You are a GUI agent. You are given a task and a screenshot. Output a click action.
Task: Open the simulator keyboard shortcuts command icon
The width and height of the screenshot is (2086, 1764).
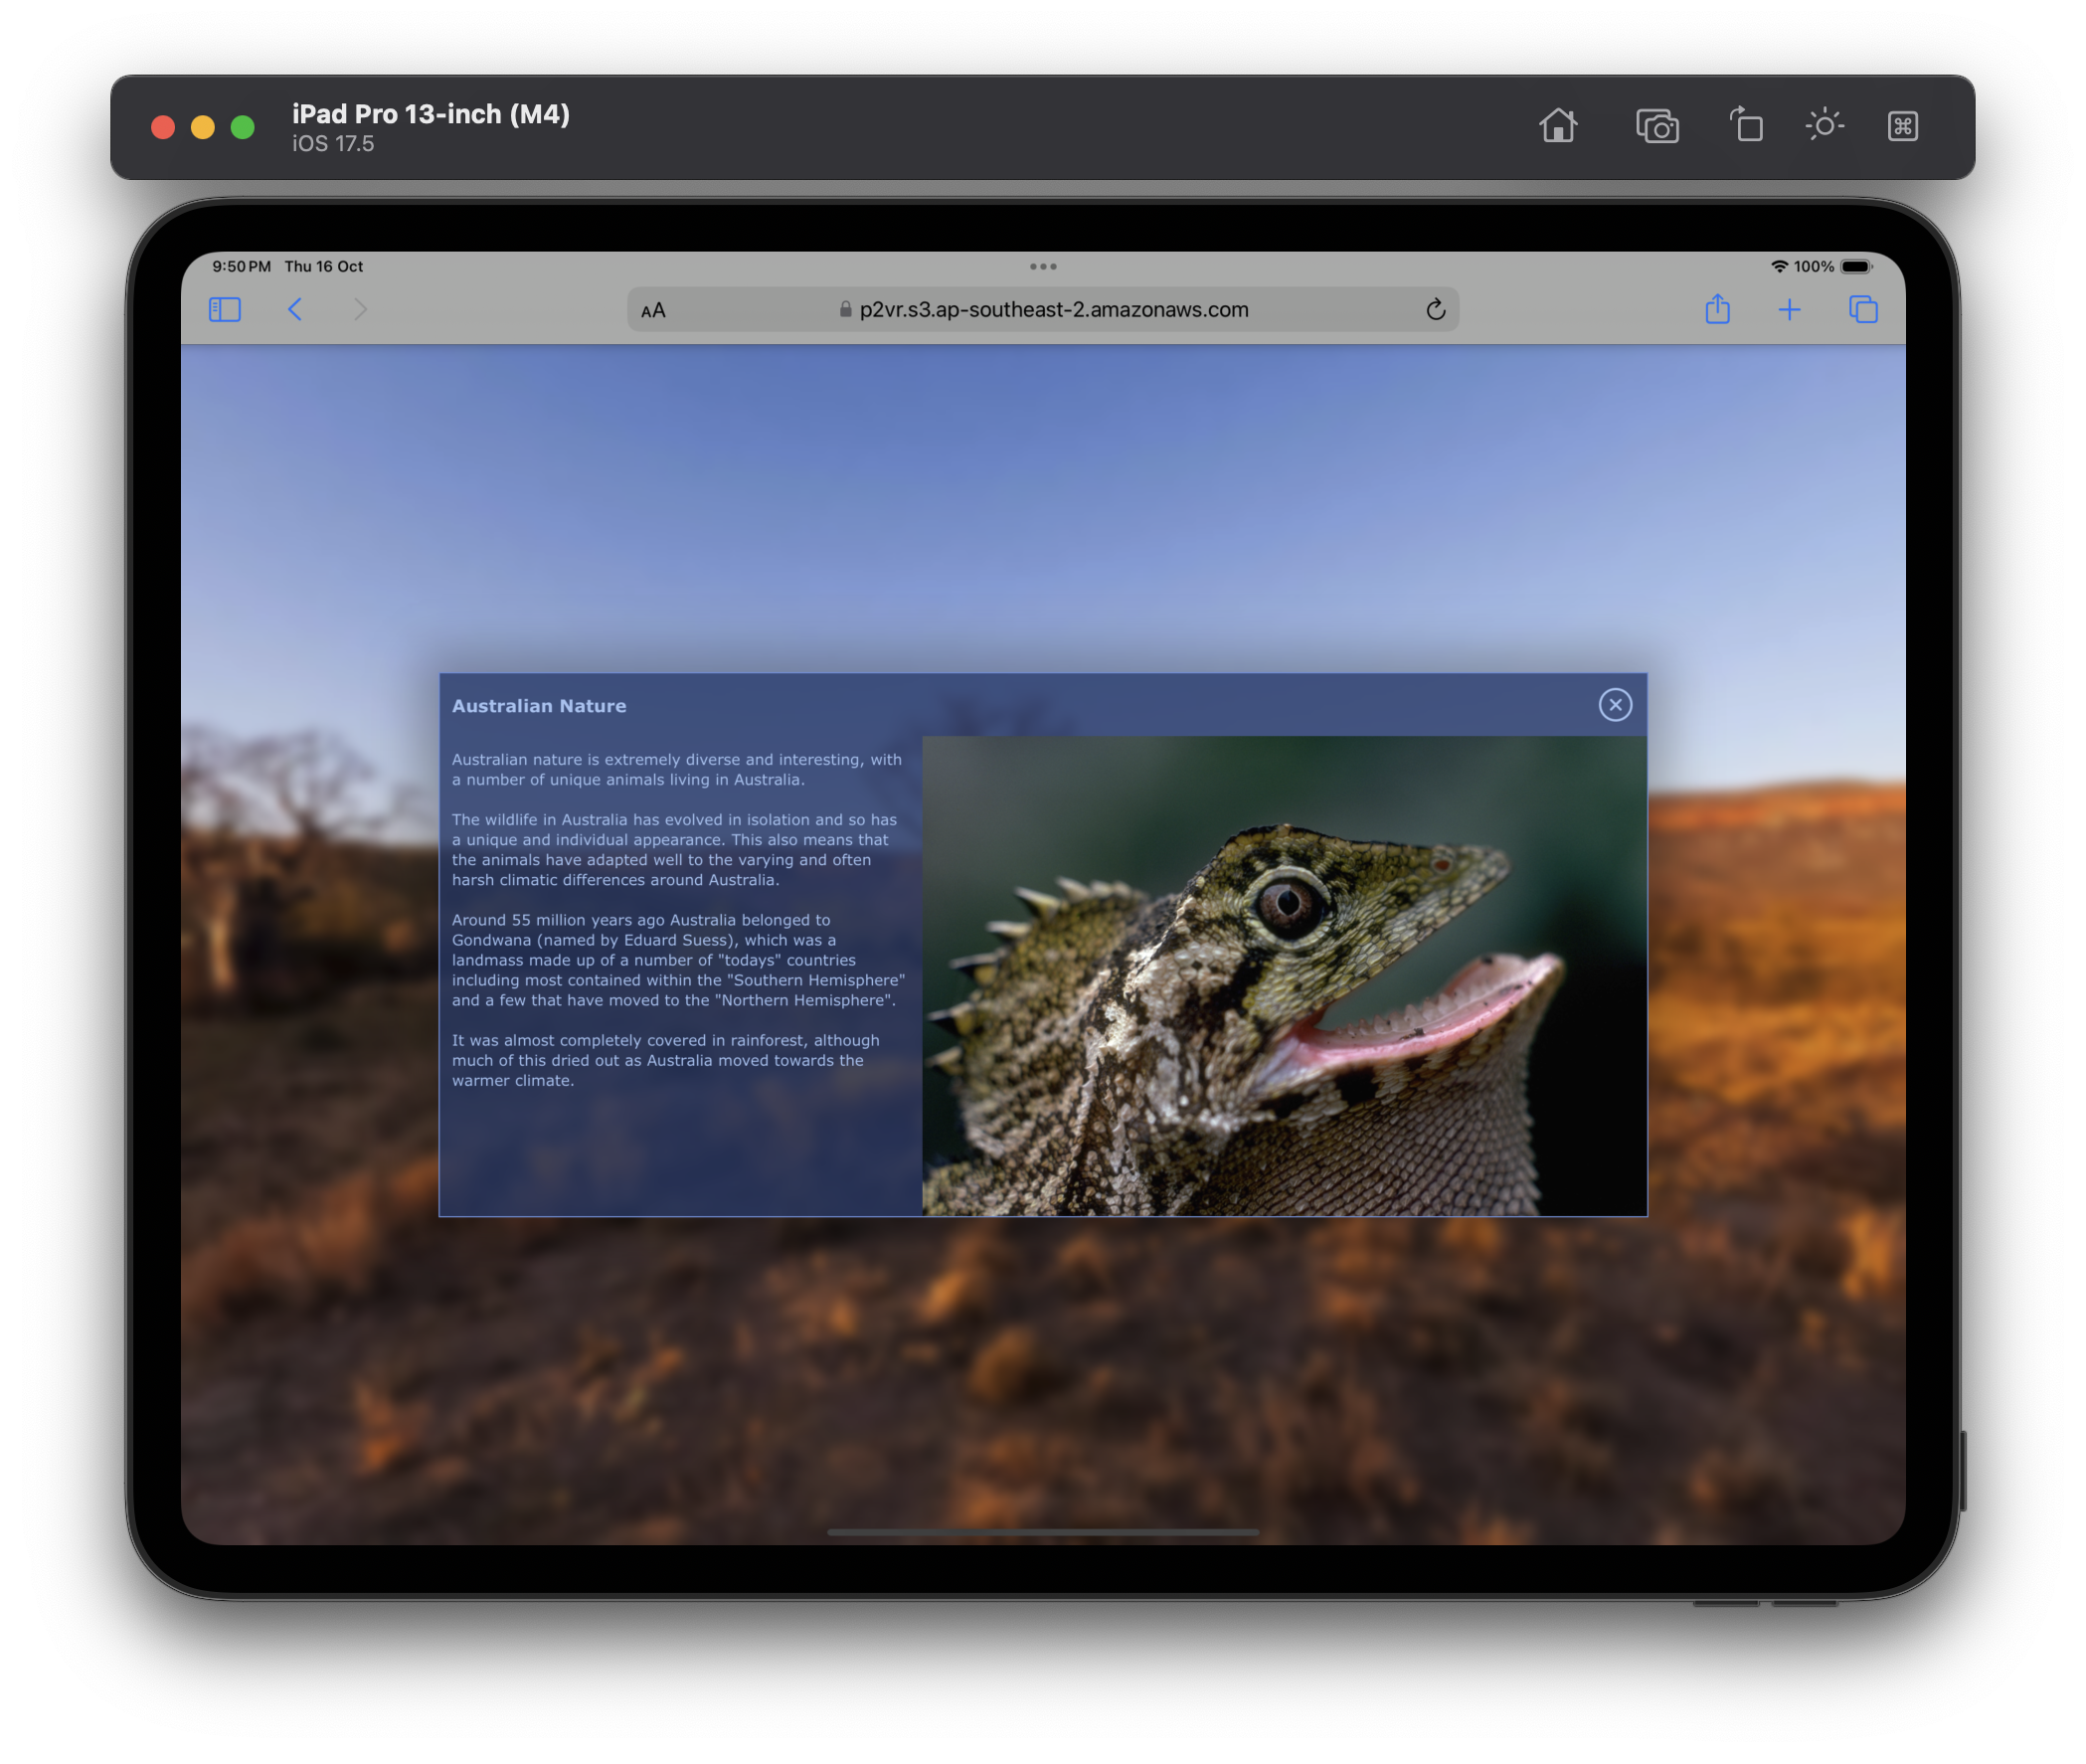click(1902, 126)
